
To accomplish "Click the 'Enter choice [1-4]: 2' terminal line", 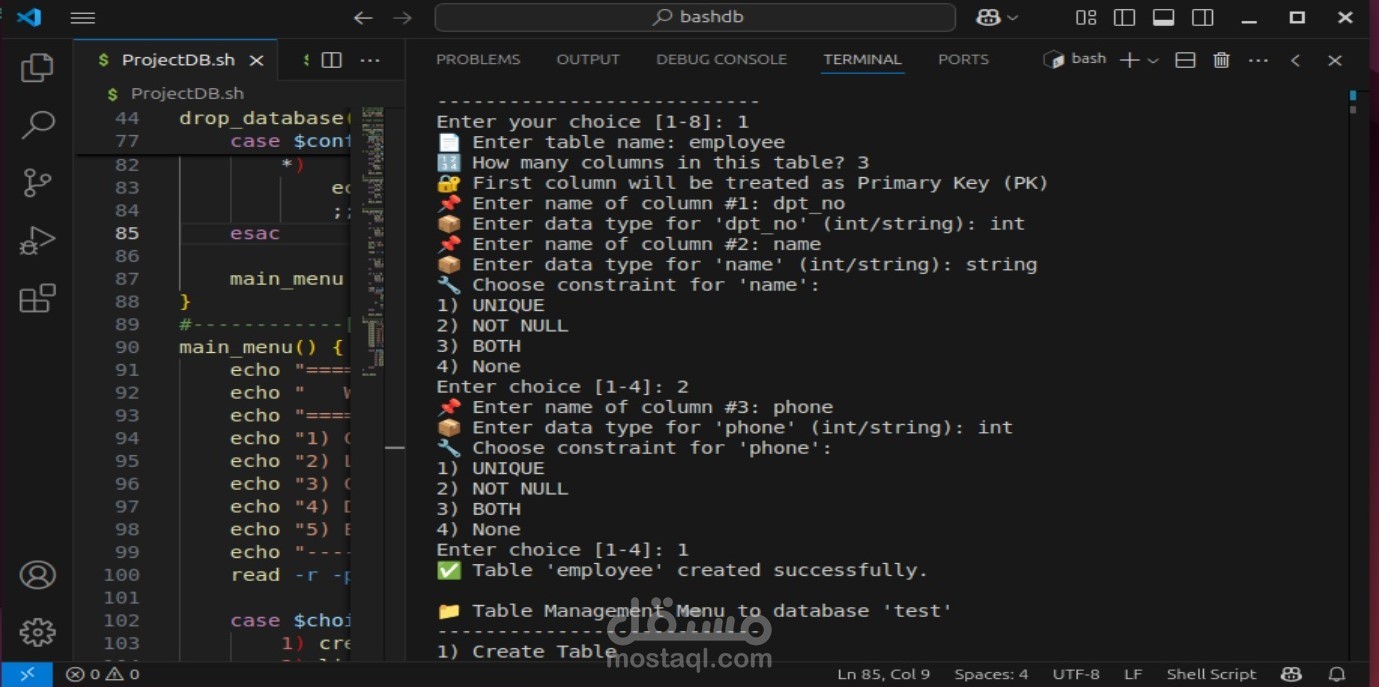I will pos(563,387).
